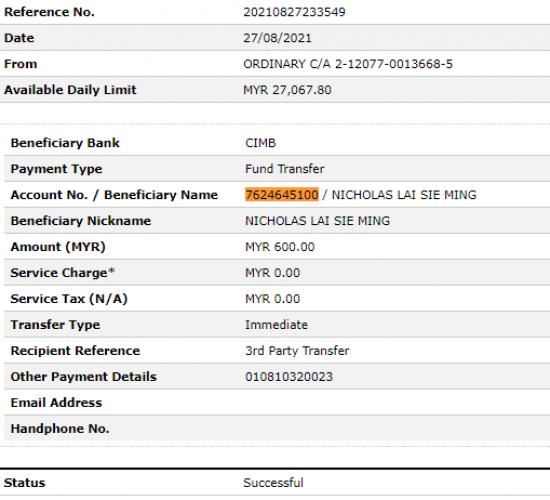Click the Service Tax MYR 0.00 value

pyautogui.click(x=272, y=299)
